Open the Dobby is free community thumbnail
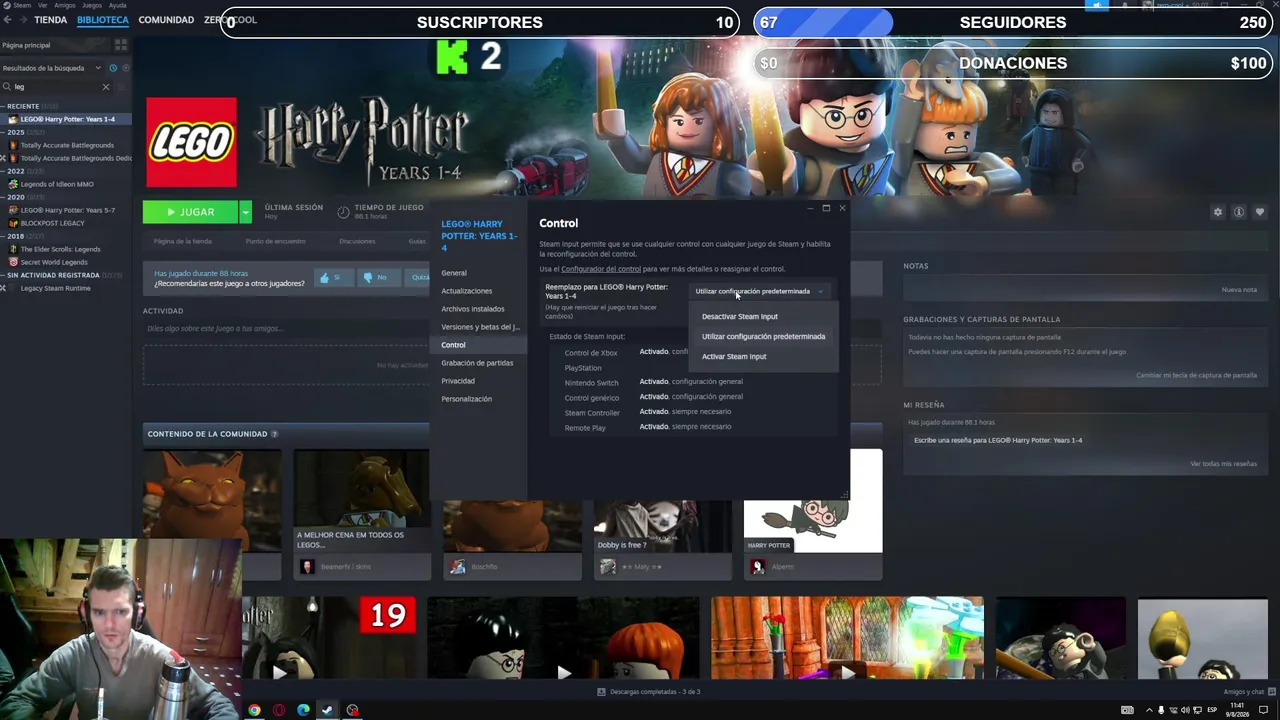 tap(662, 501)
